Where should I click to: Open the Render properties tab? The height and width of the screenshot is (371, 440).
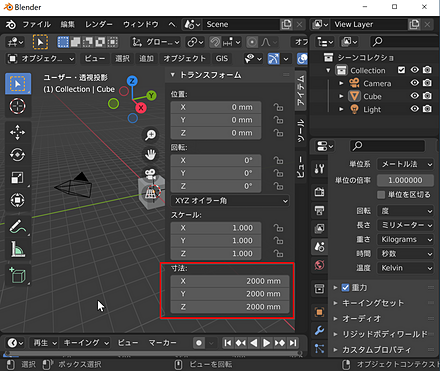pos(319,192)
